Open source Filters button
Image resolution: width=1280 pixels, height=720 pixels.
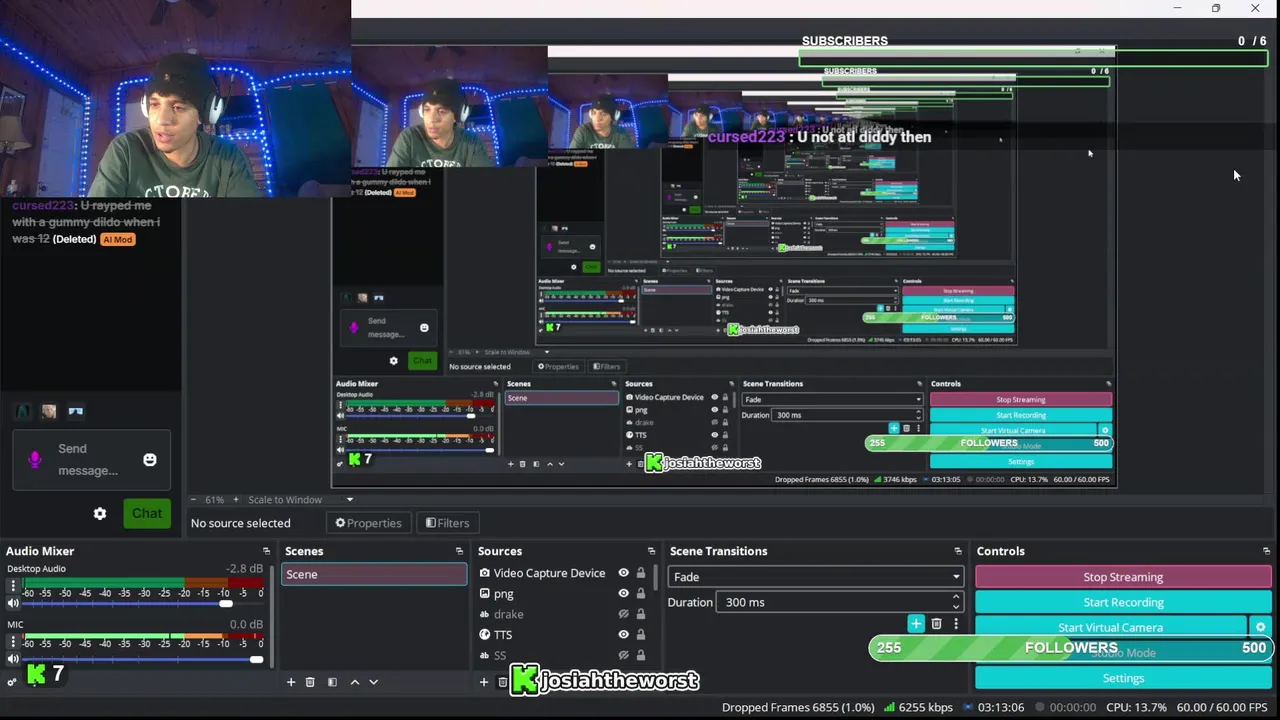click(447, 523)
